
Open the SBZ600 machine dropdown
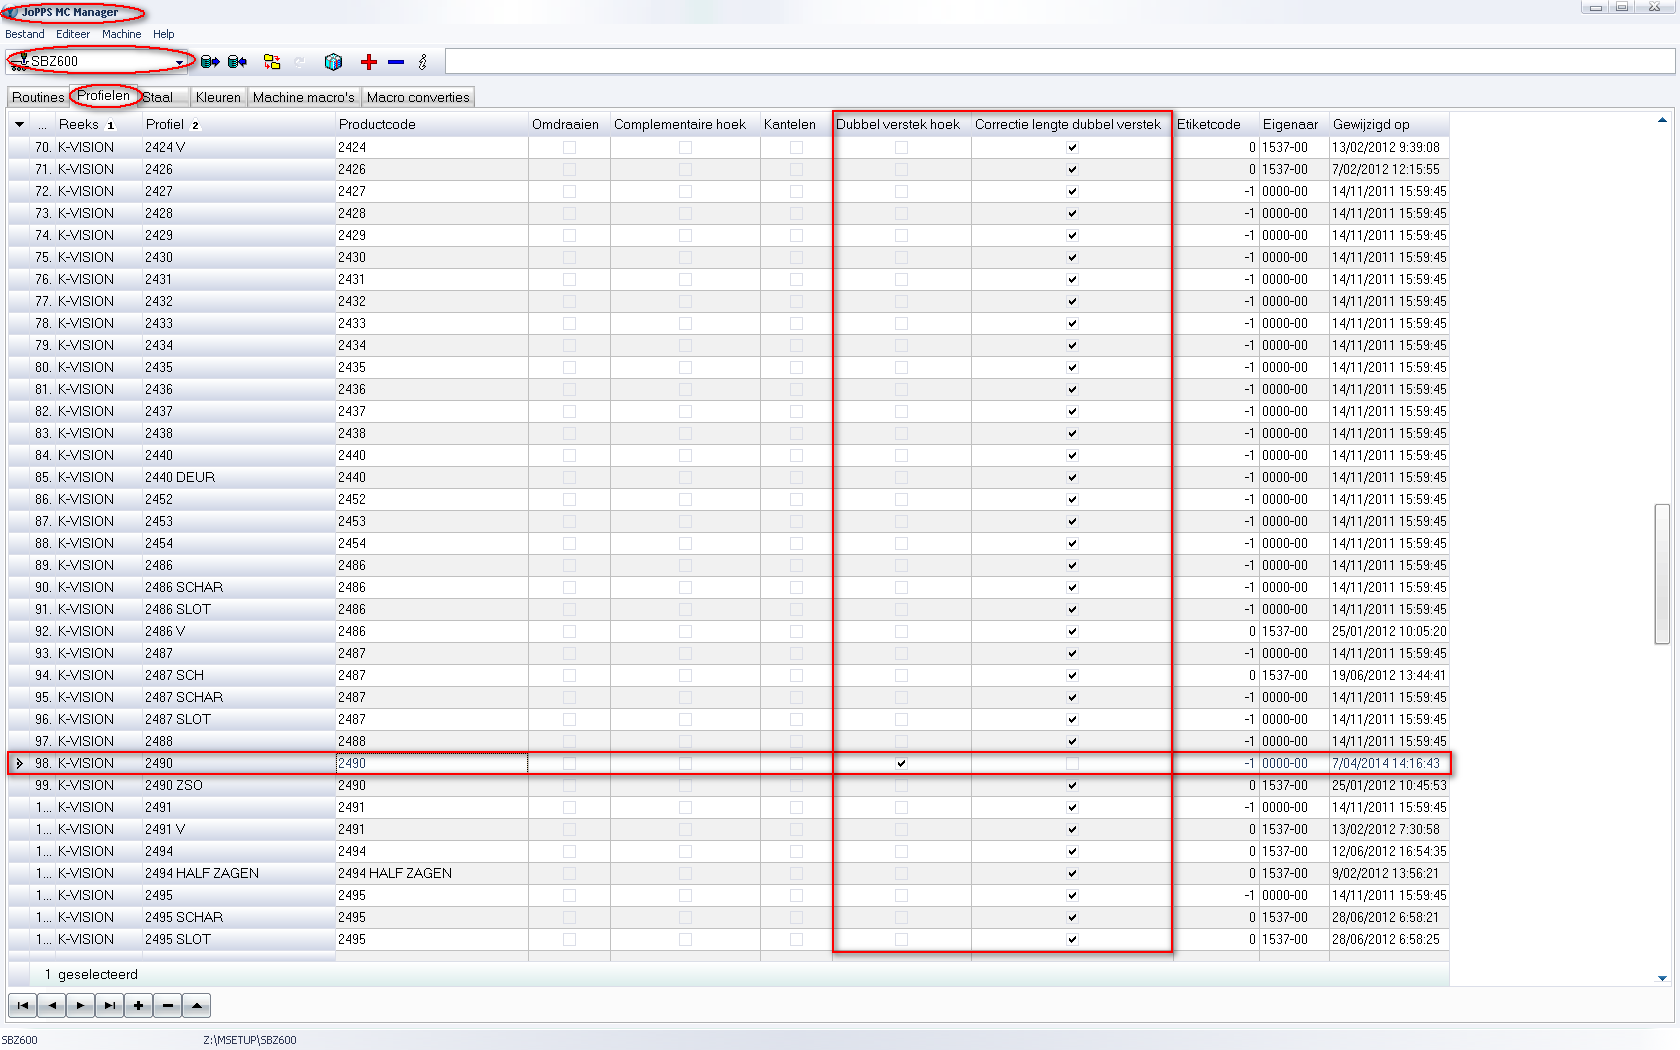(x=180, y=62)
